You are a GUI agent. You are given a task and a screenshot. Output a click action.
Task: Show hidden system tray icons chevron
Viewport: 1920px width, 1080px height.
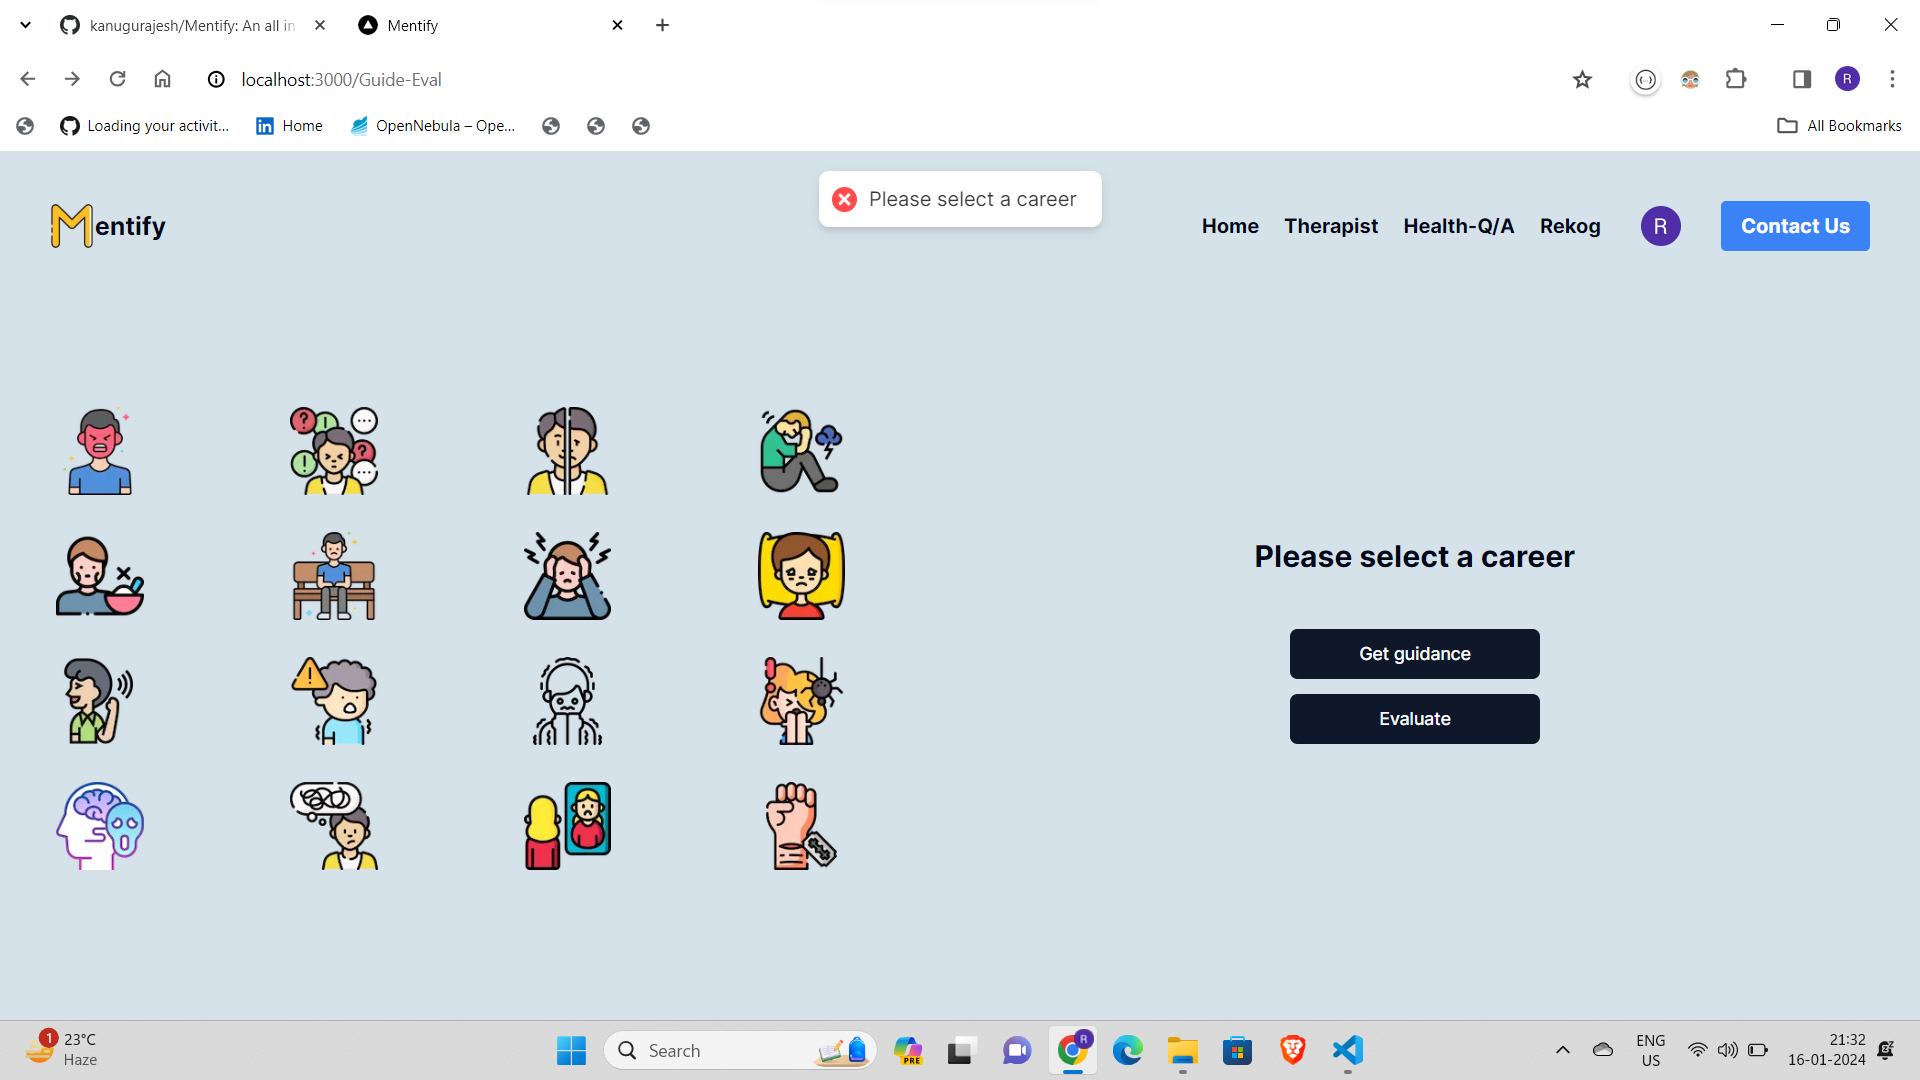click(x=1562, y=1050)
